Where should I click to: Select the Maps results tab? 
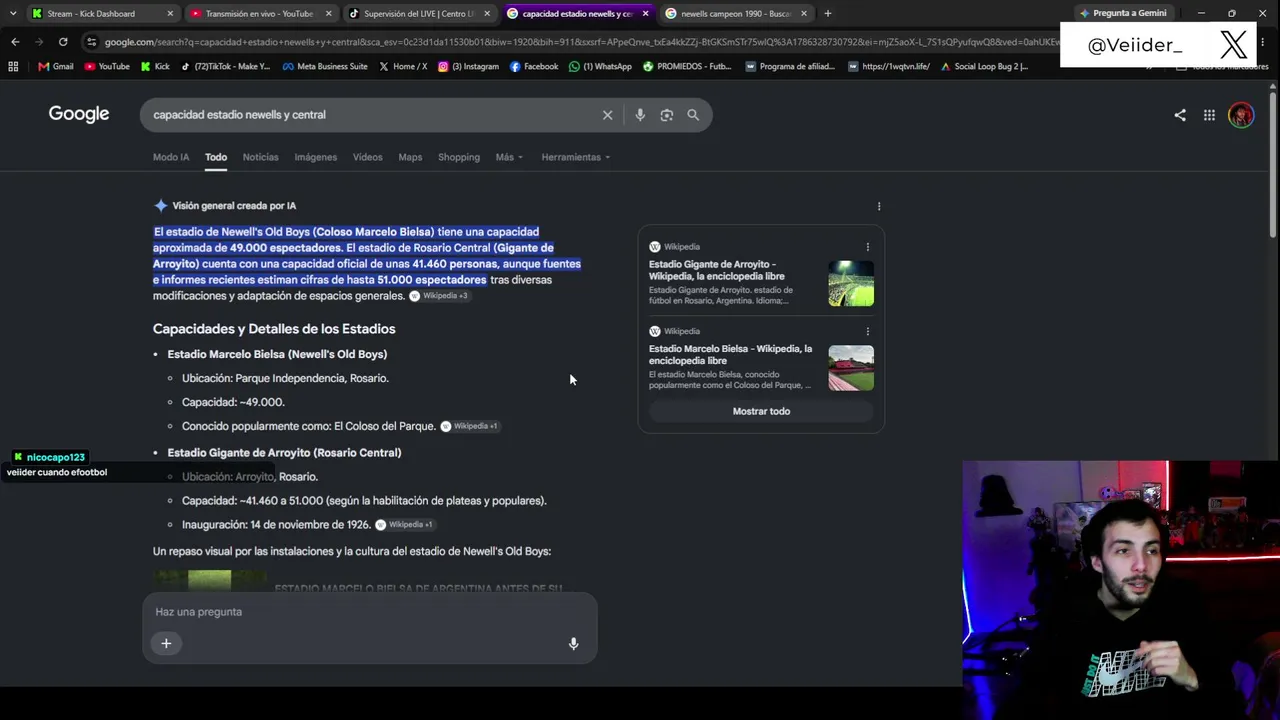click(410, 157)
